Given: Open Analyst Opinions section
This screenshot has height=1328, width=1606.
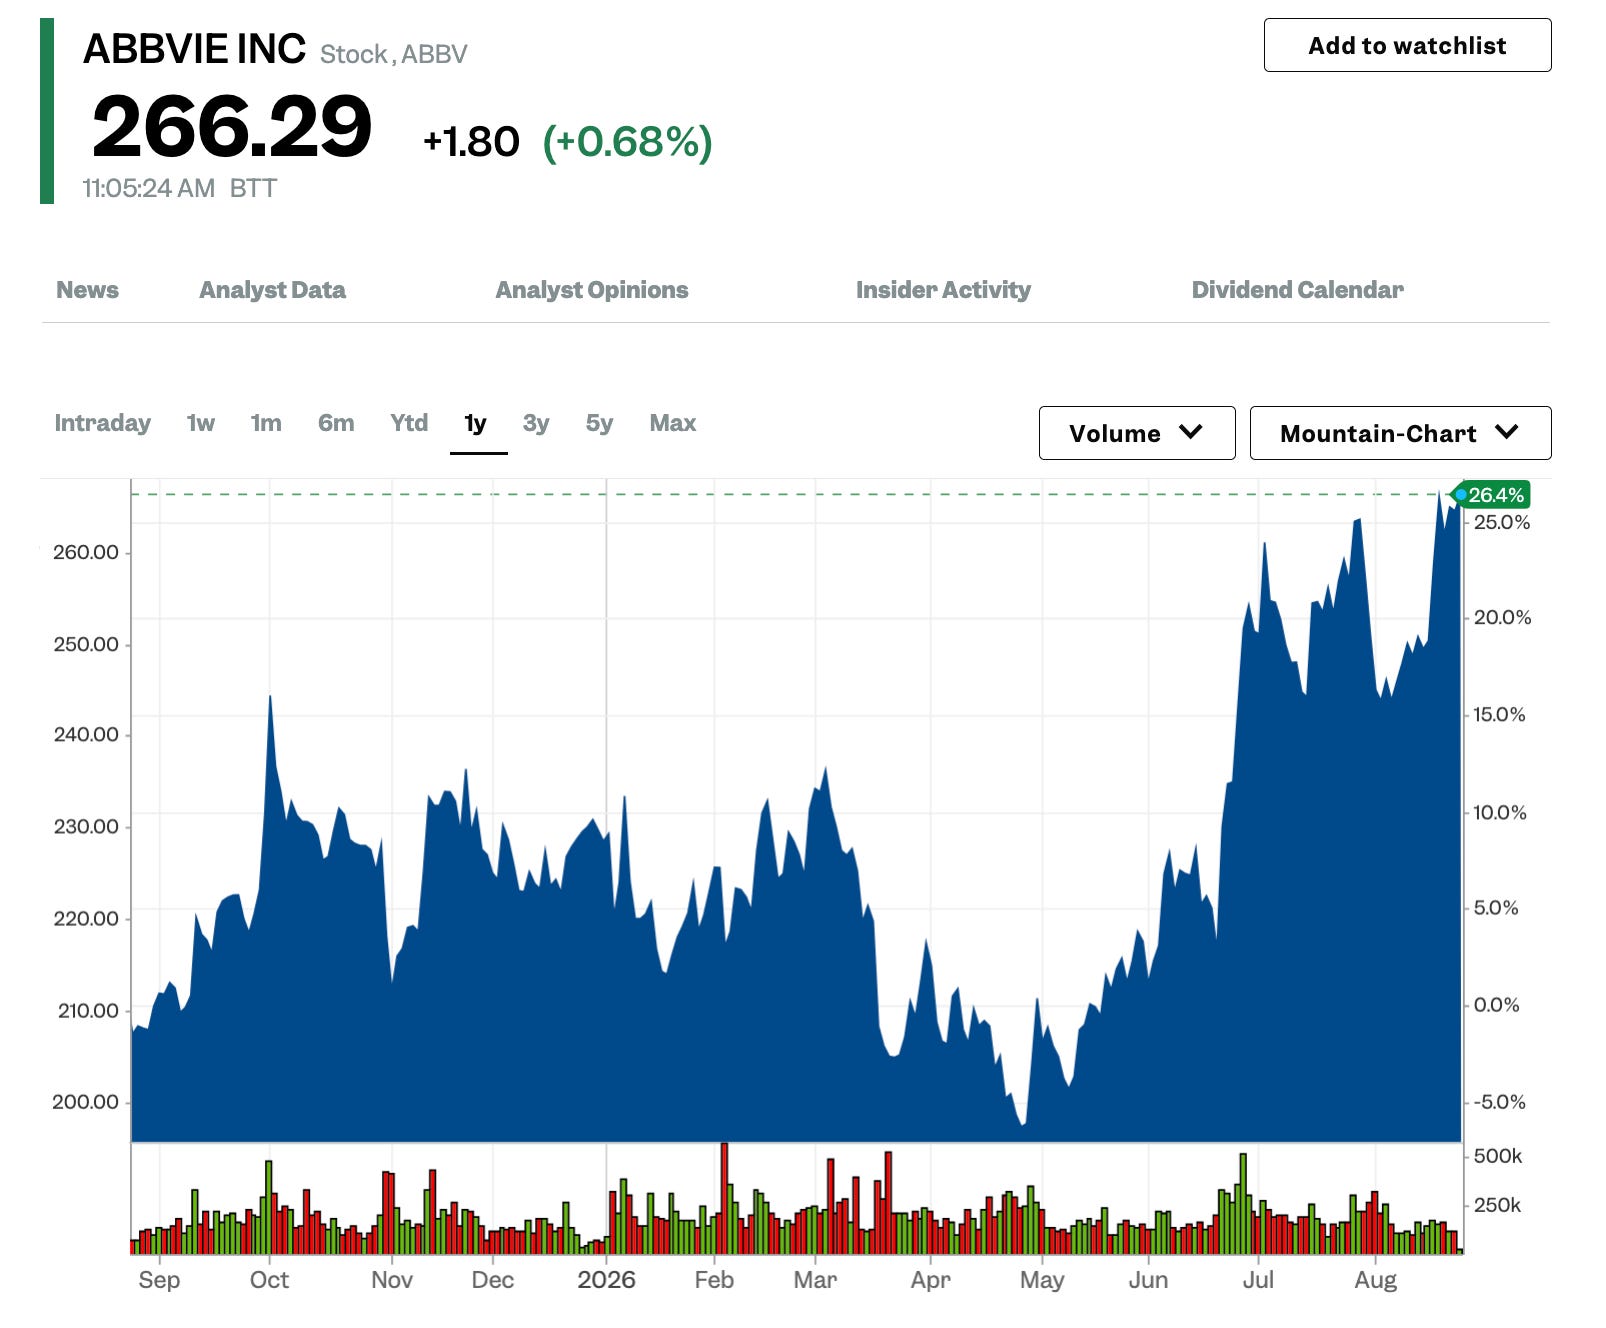Looking at the screenshot, I should point(592,290).
